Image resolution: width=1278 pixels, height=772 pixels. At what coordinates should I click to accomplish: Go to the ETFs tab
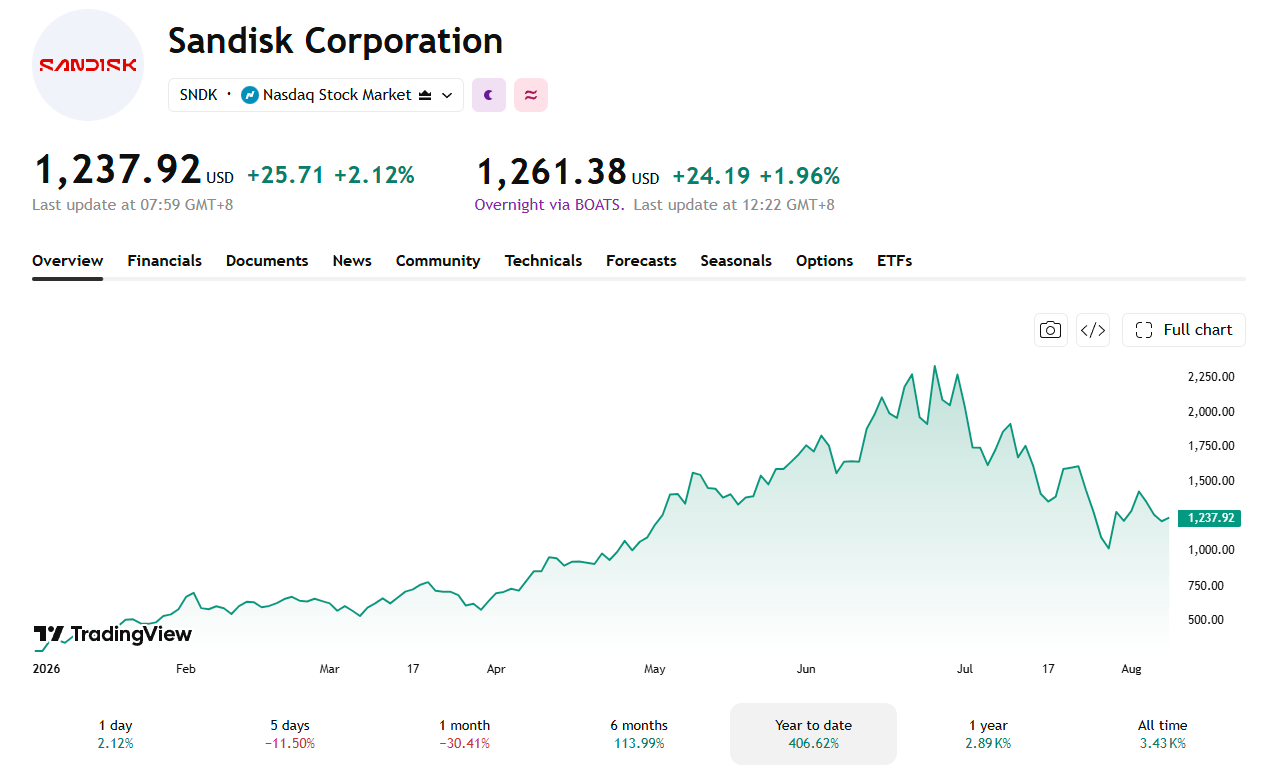pyautogui.click(x=894, y=261)
